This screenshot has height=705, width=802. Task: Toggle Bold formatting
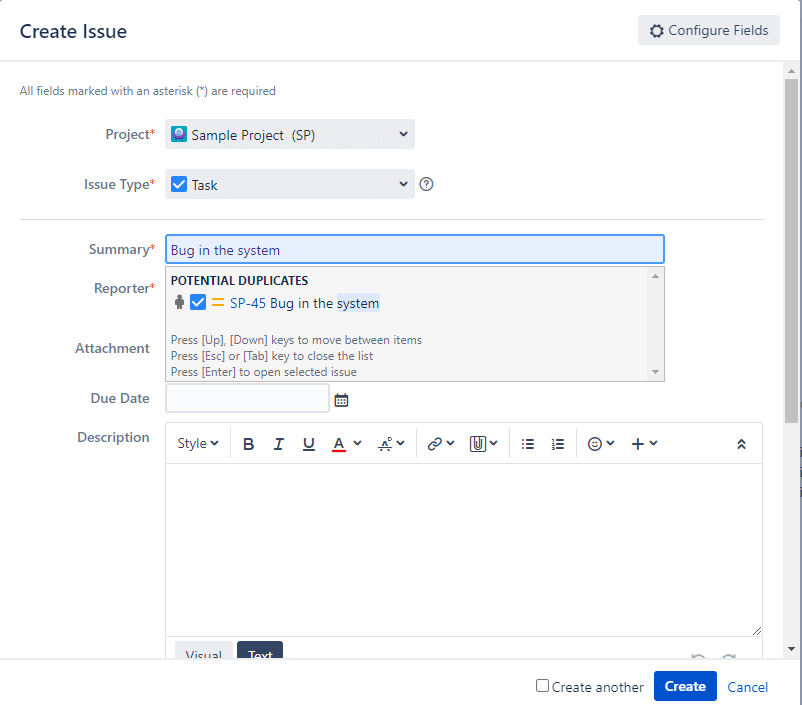point(249,444)
